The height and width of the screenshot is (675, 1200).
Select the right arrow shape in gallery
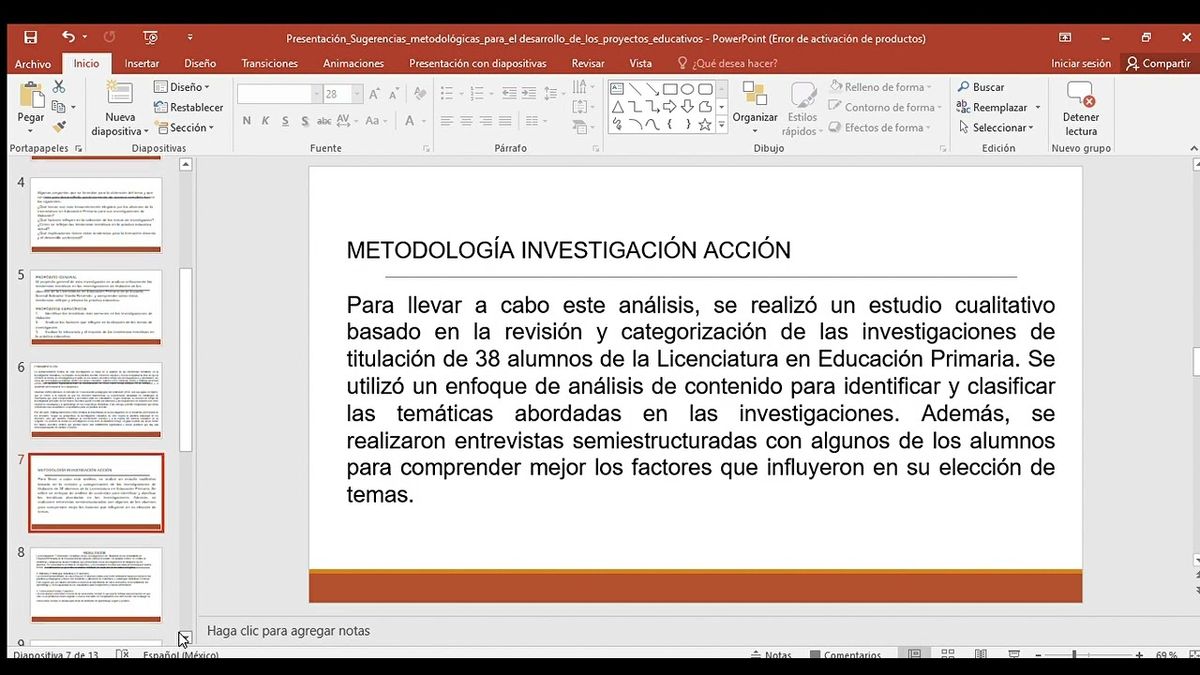click(671, 107)
